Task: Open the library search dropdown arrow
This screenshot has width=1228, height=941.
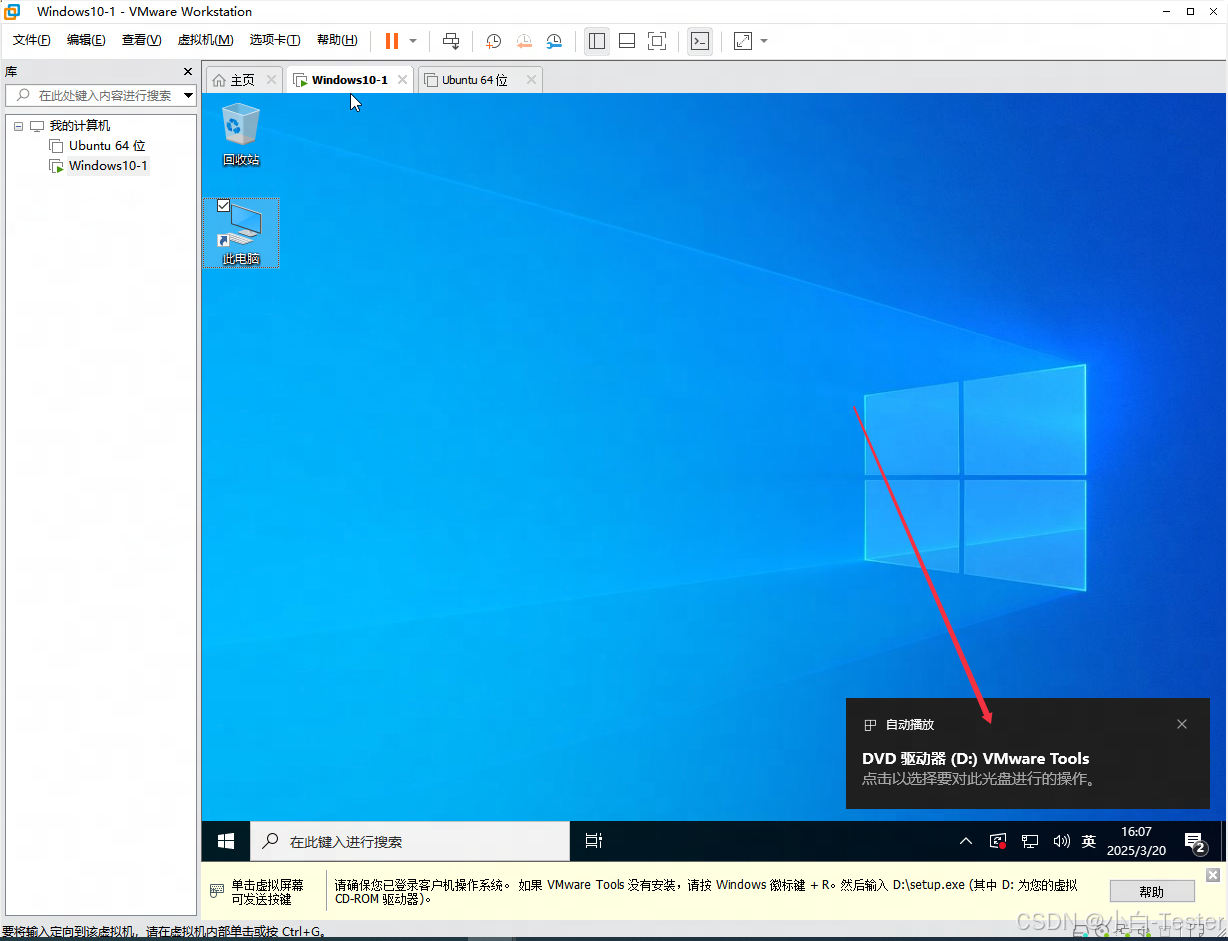Action: [189, 95]
